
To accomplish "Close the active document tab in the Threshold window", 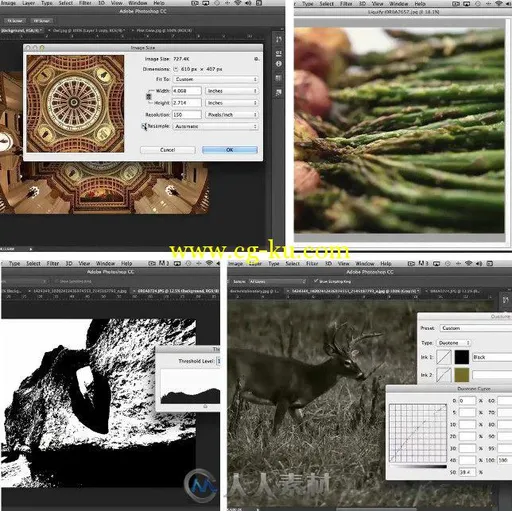I will (134, 291).
